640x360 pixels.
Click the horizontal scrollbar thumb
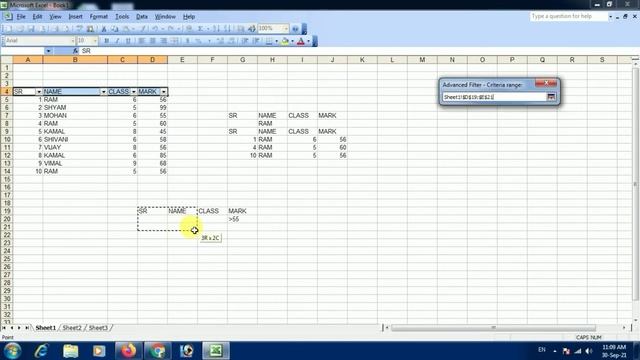(493, 328)
